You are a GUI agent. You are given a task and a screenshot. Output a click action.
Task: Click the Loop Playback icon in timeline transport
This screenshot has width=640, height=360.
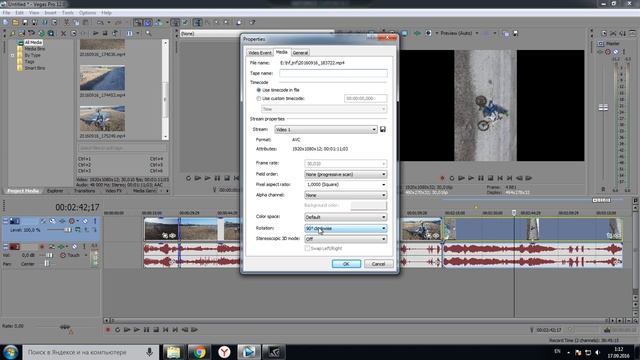[117, 329]
